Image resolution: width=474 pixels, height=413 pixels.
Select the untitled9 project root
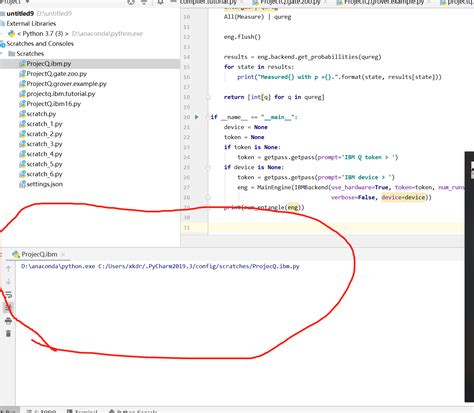click(x=20, y=14)
